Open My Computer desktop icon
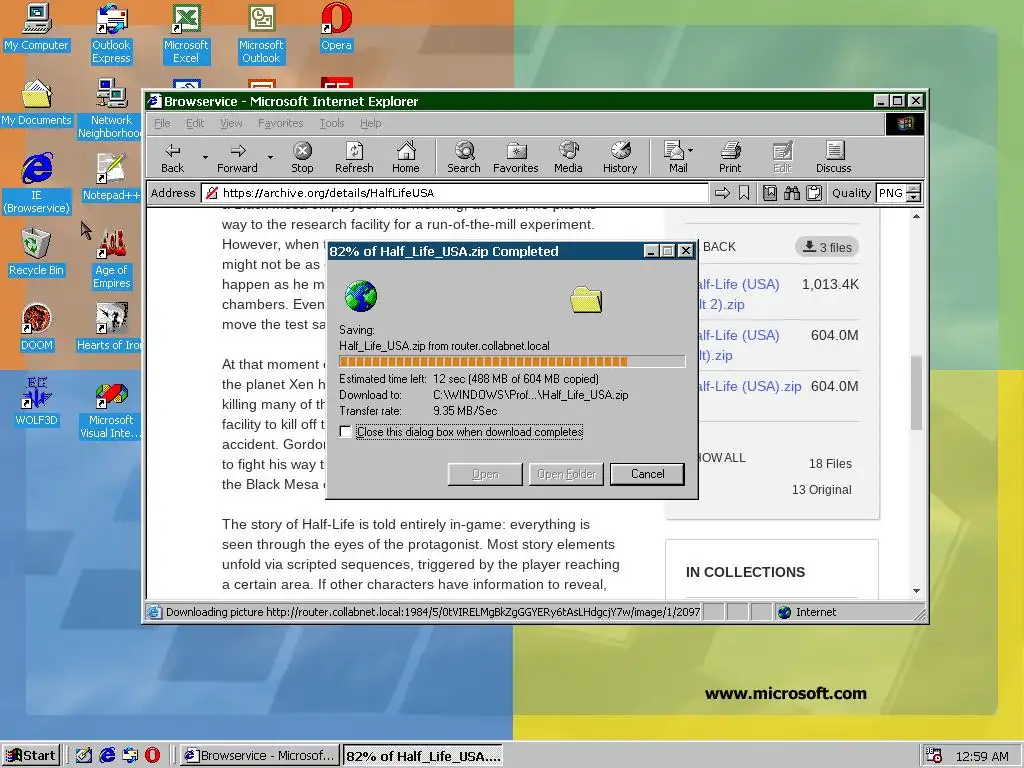1024x768 pixels. (x=37, y=27)
